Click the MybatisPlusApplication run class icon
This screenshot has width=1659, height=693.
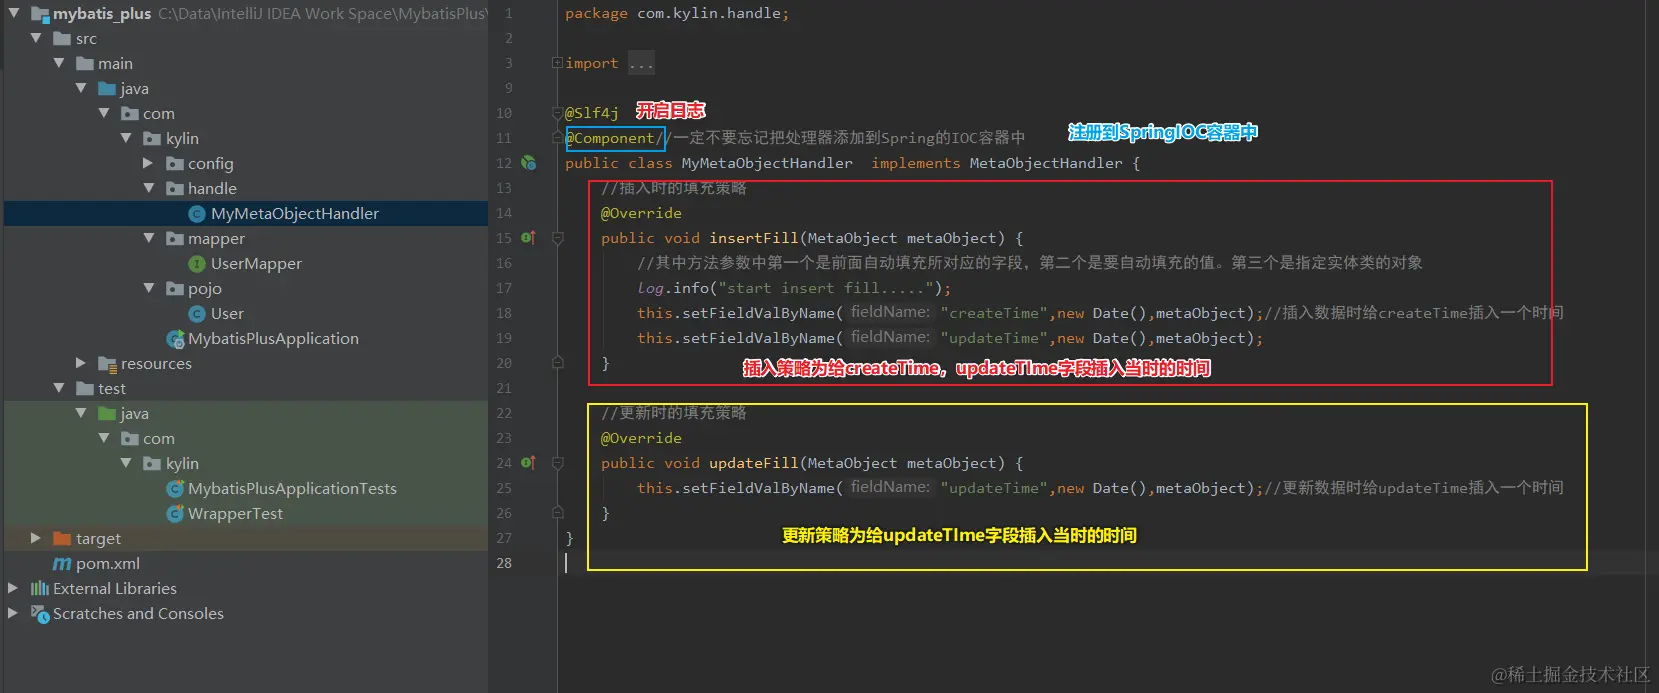175,339
